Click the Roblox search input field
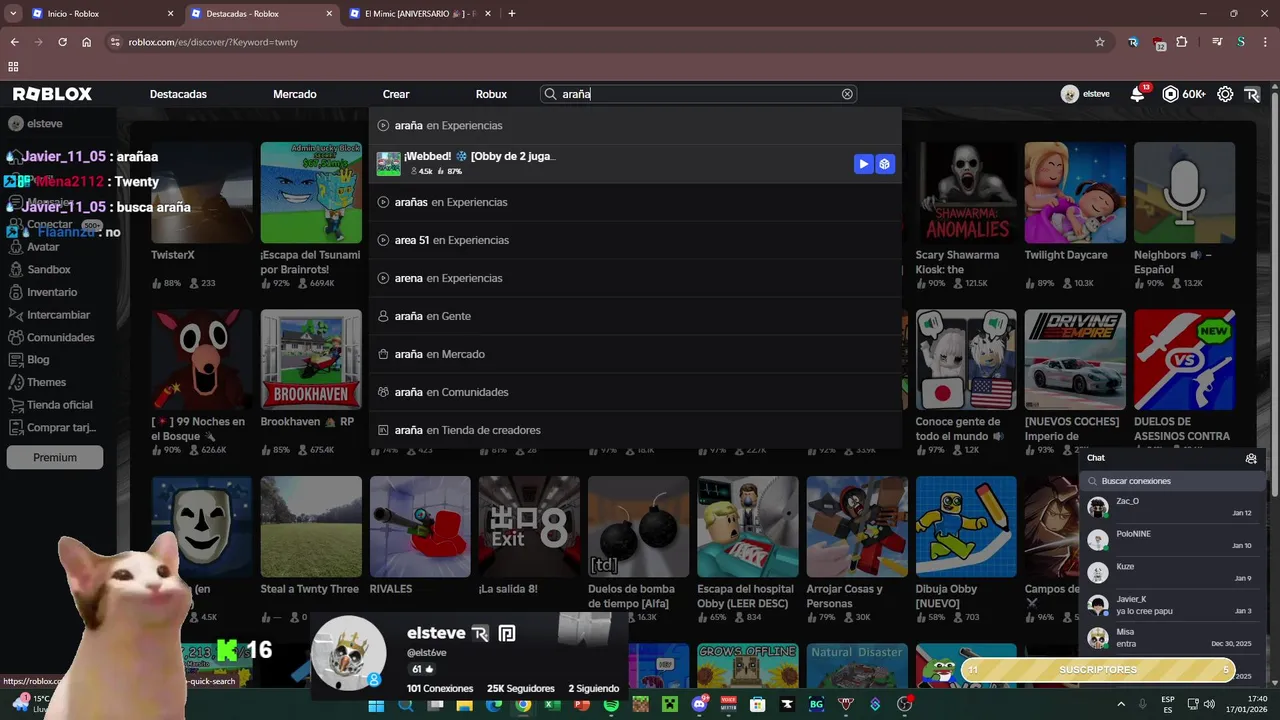This screenshot has height=720, width=1280. tap(697, 94)
